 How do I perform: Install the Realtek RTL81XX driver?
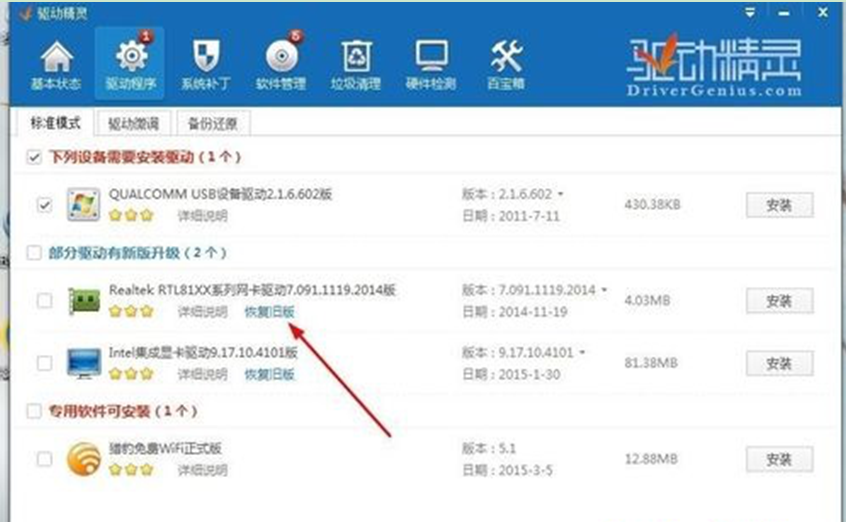(x=779, y=301)
